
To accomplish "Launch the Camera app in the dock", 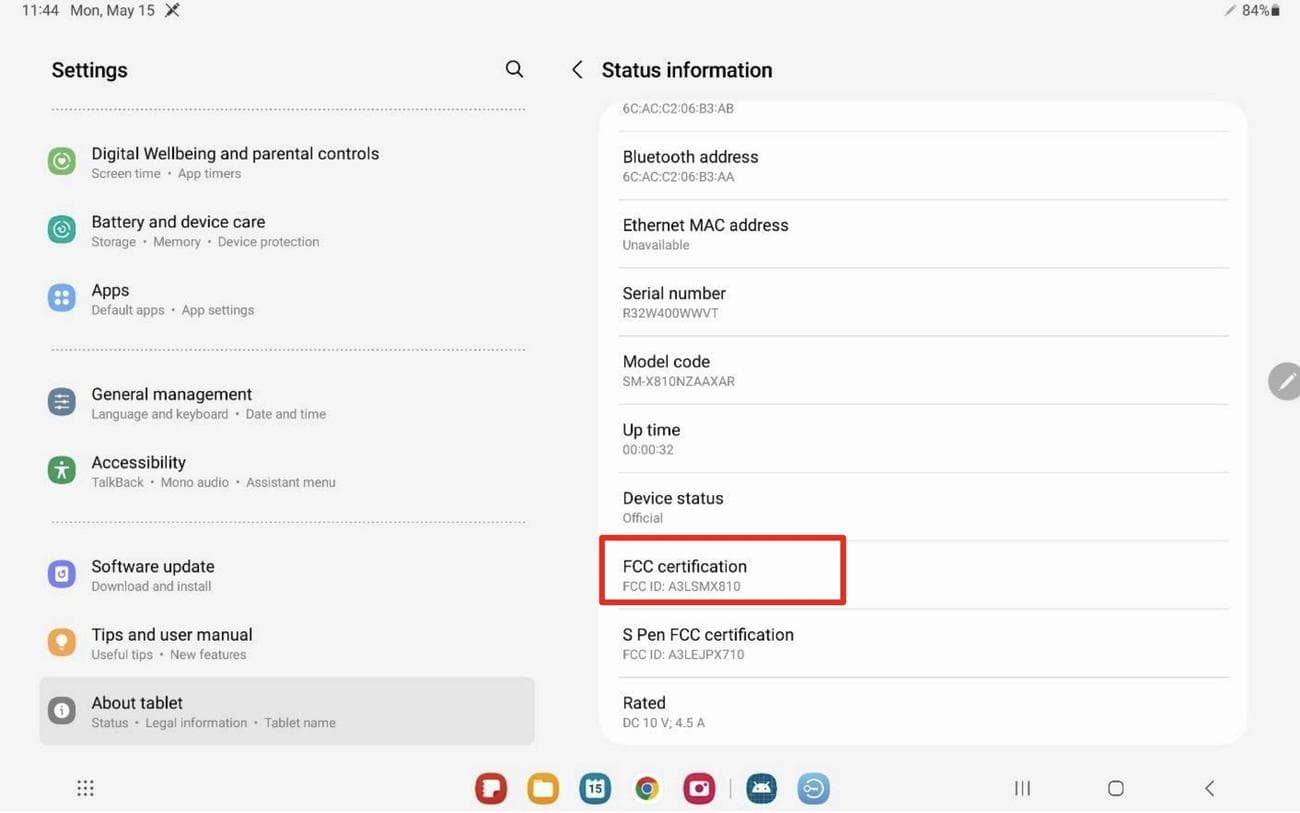I will point(699,788).
